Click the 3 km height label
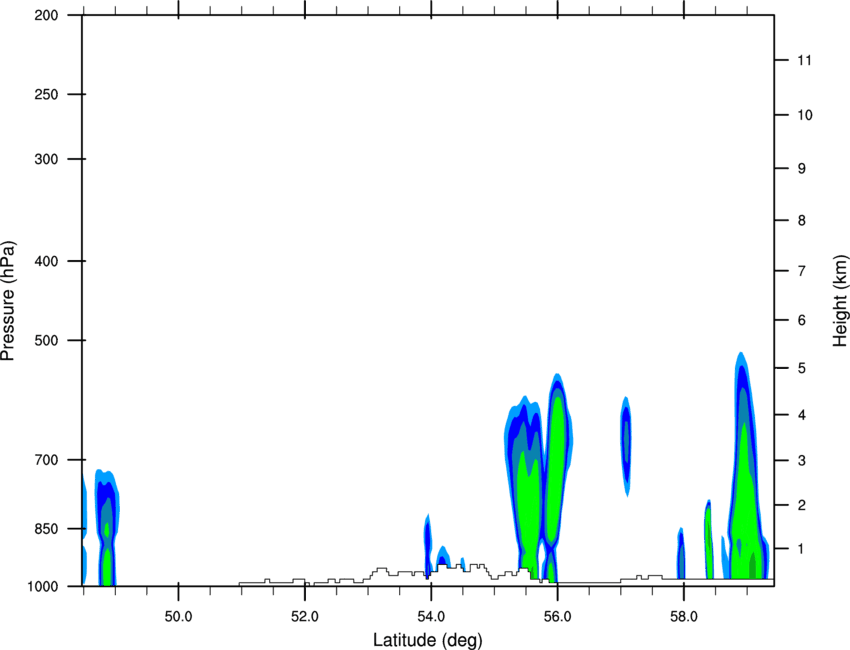850x650 pixels. pyautogui.click(x=802, y=461)
